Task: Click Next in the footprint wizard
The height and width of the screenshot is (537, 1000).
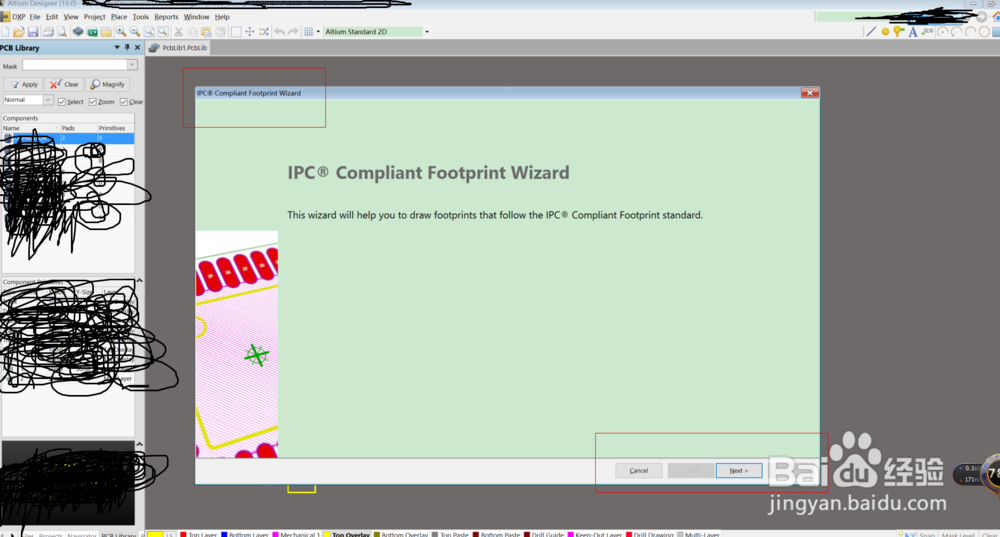Action: point(739,471)
